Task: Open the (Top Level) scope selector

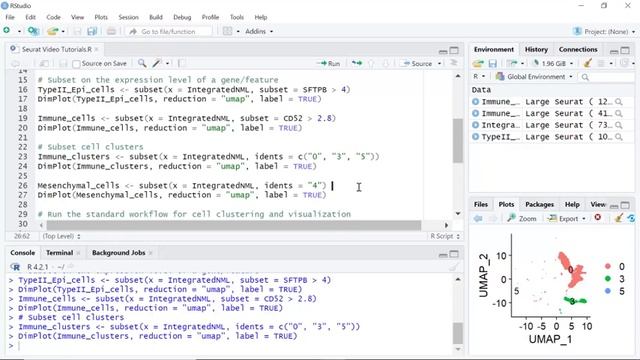Action: point(62,236)
